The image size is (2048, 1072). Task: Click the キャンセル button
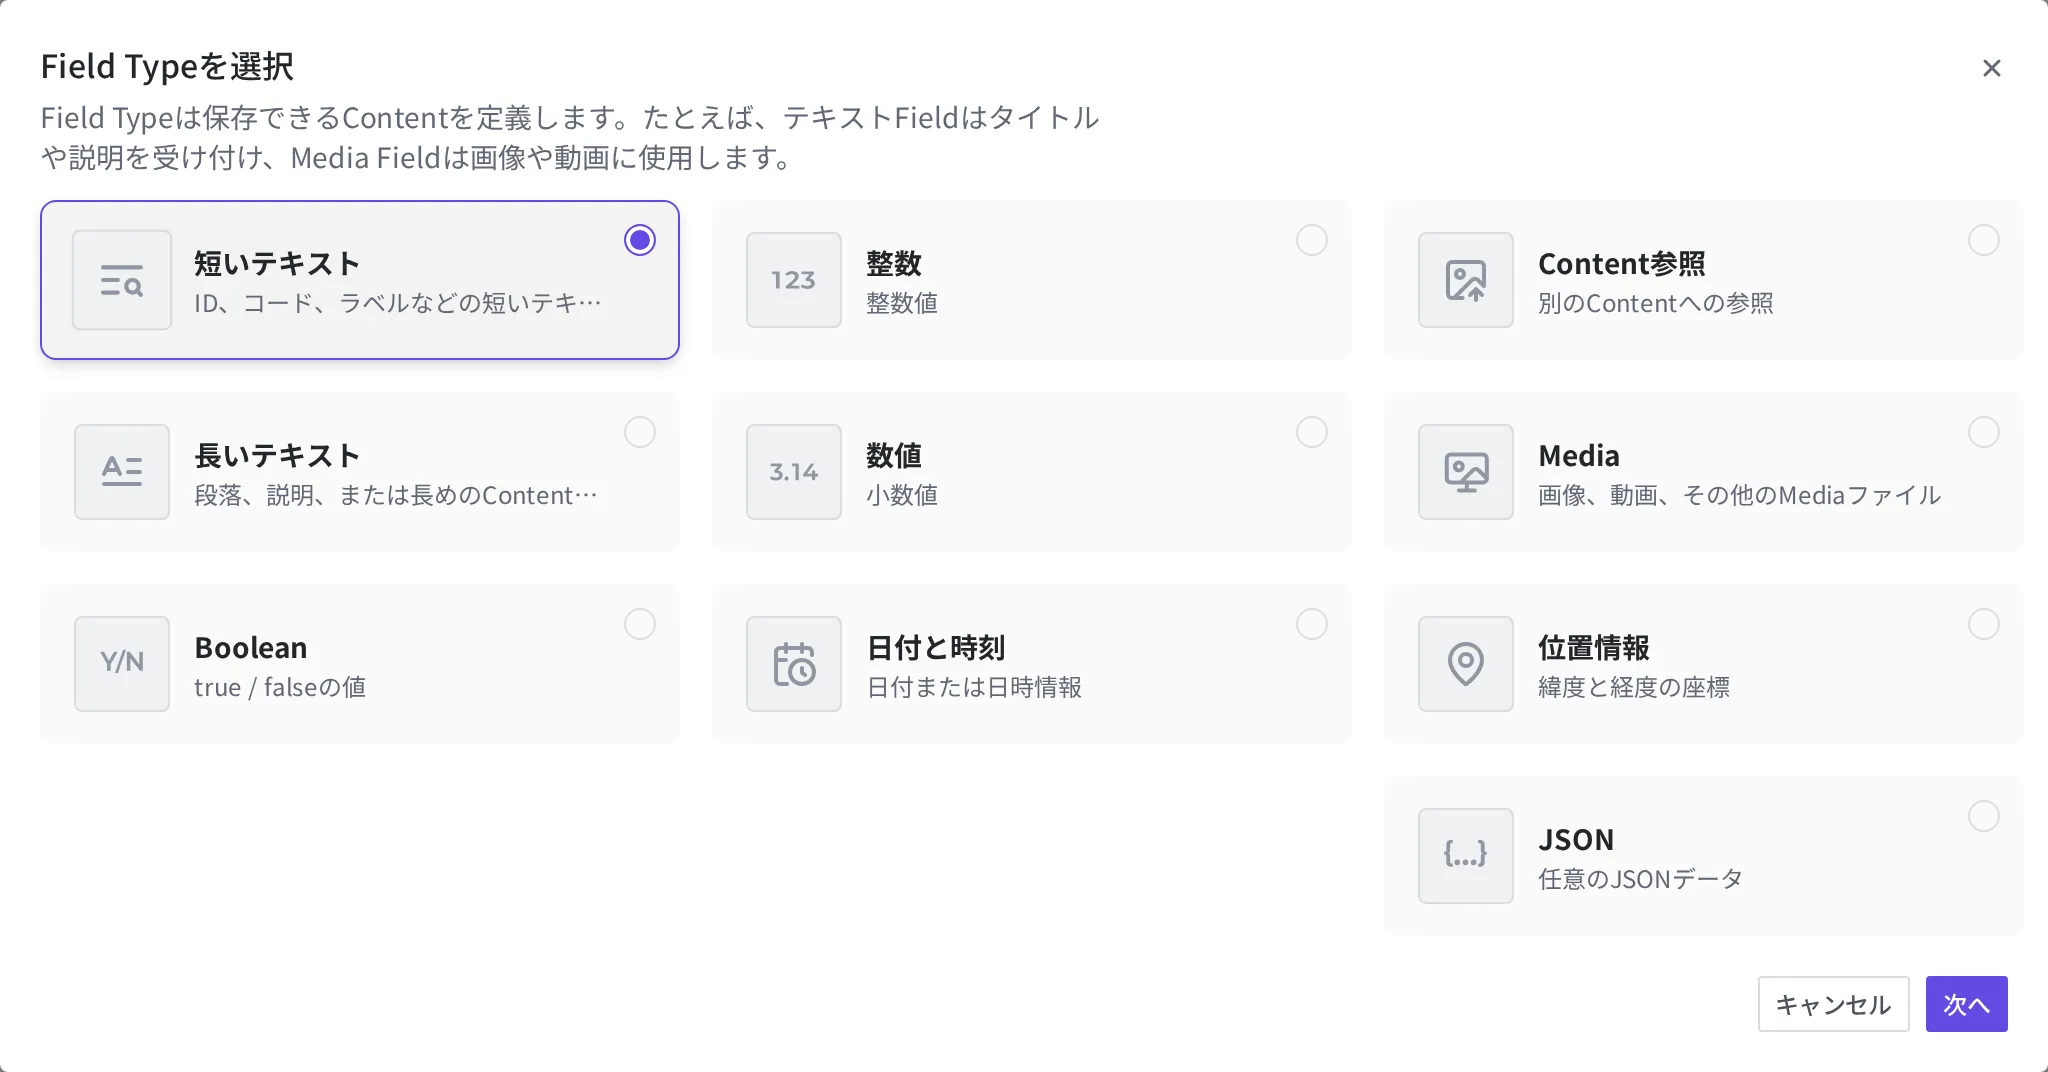pos(1834,1004)
